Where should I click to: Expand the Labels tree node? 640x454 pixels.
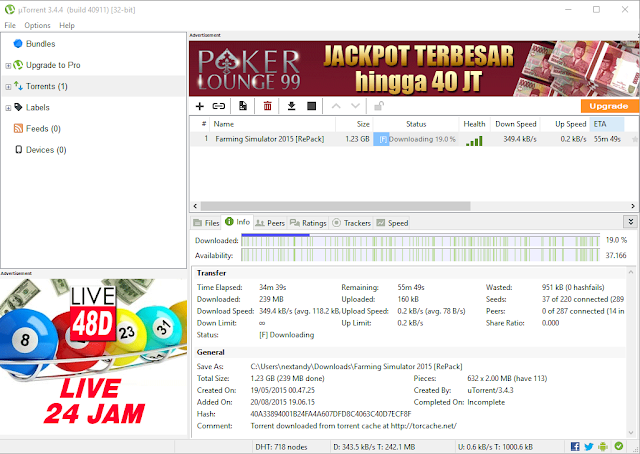(x=8, y=108)
